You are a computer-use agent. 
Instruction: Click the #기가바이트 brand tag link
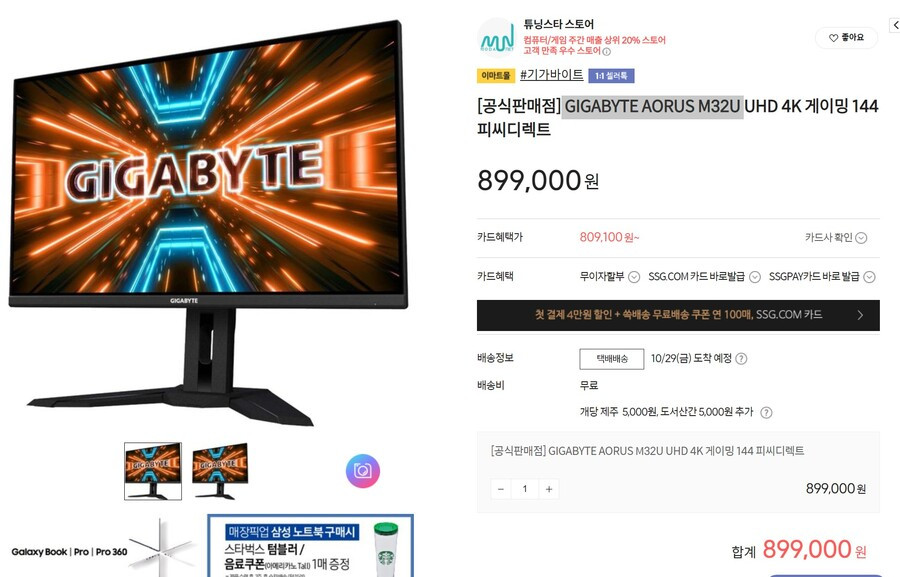coord(552,75)
